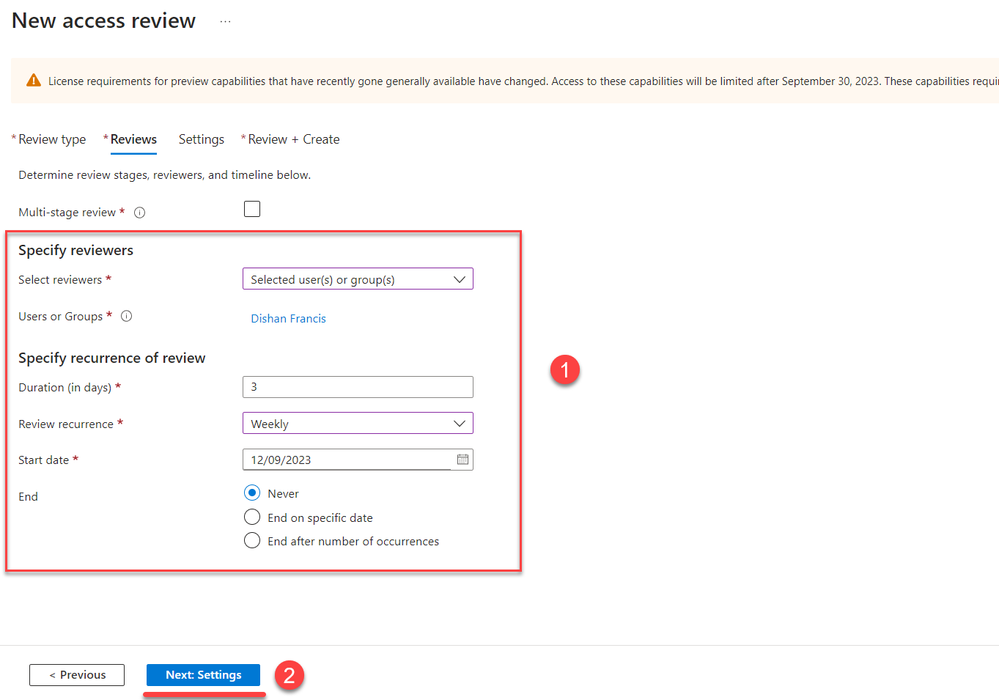
Task: Click the Users or Groups label
Action: point(61,317)
